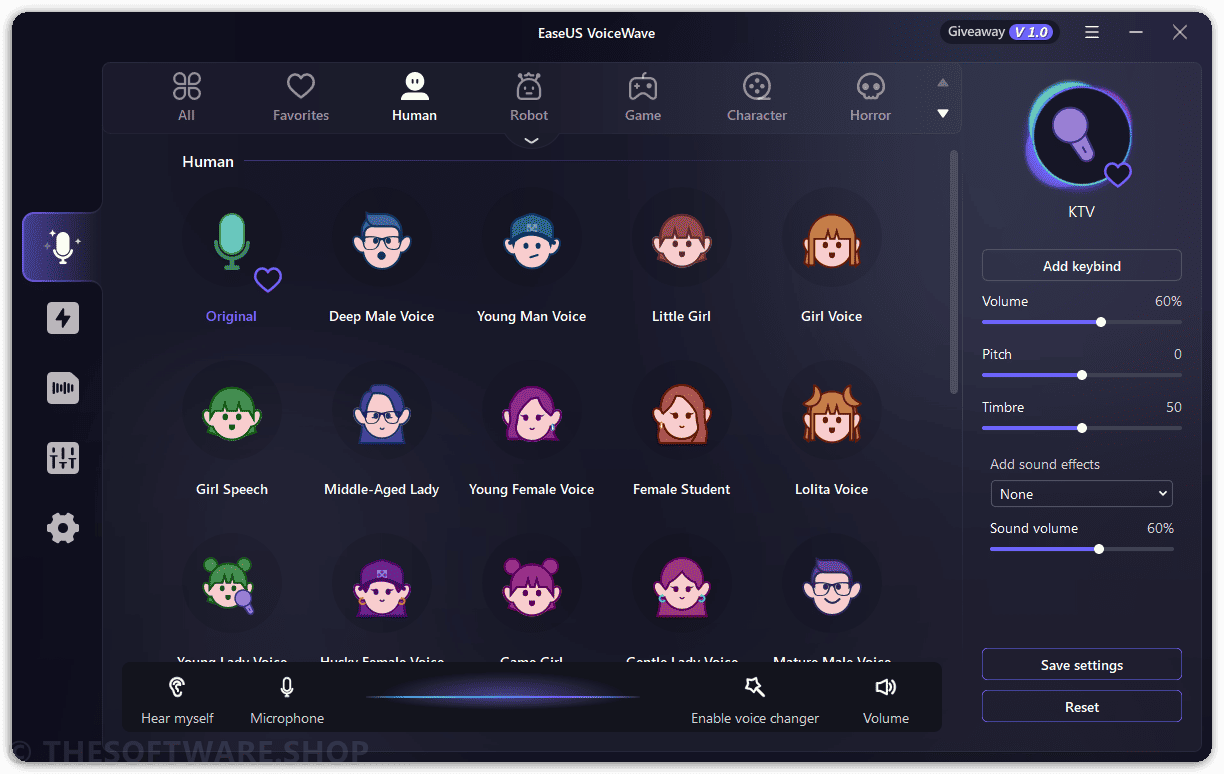Select the Gentle Lady Voice avatar
Viewport: 1224px width, 774px height.
coord(681,587)
